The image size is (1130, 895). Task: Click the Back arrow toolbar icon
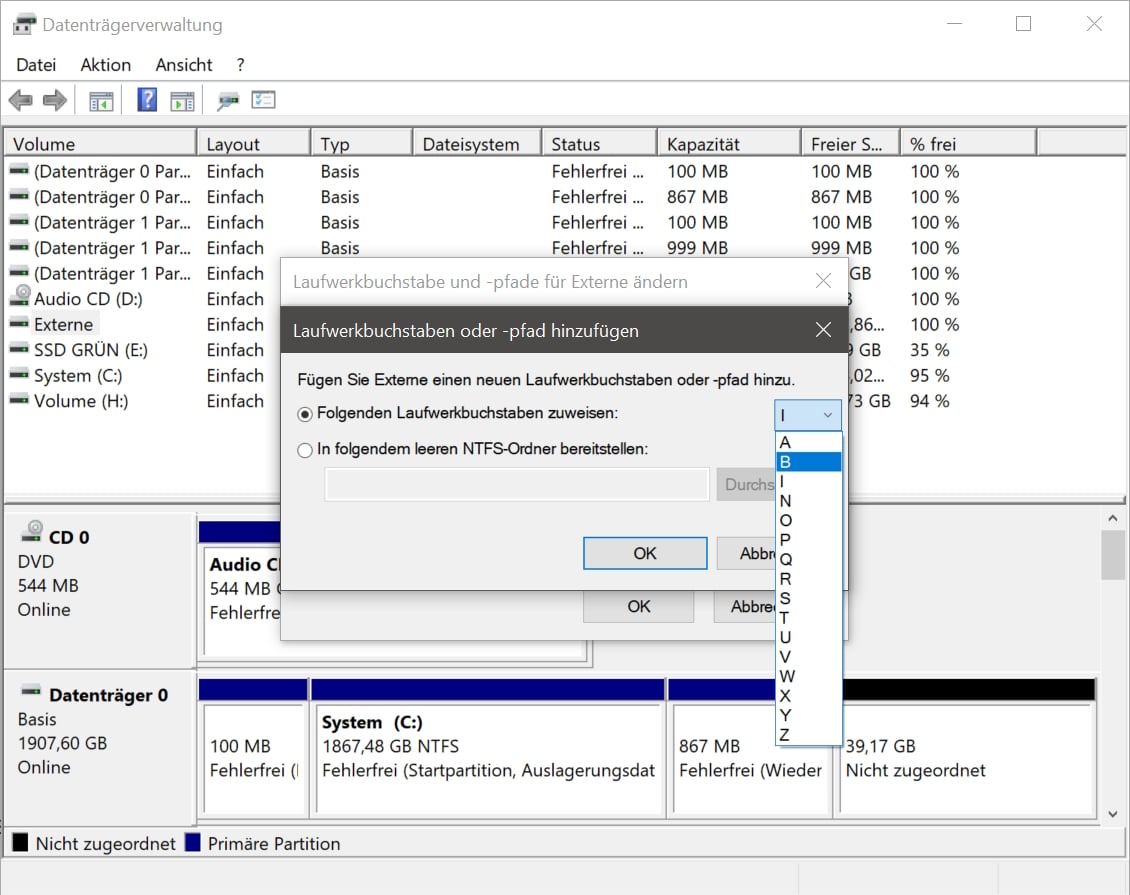click(21, 100)
